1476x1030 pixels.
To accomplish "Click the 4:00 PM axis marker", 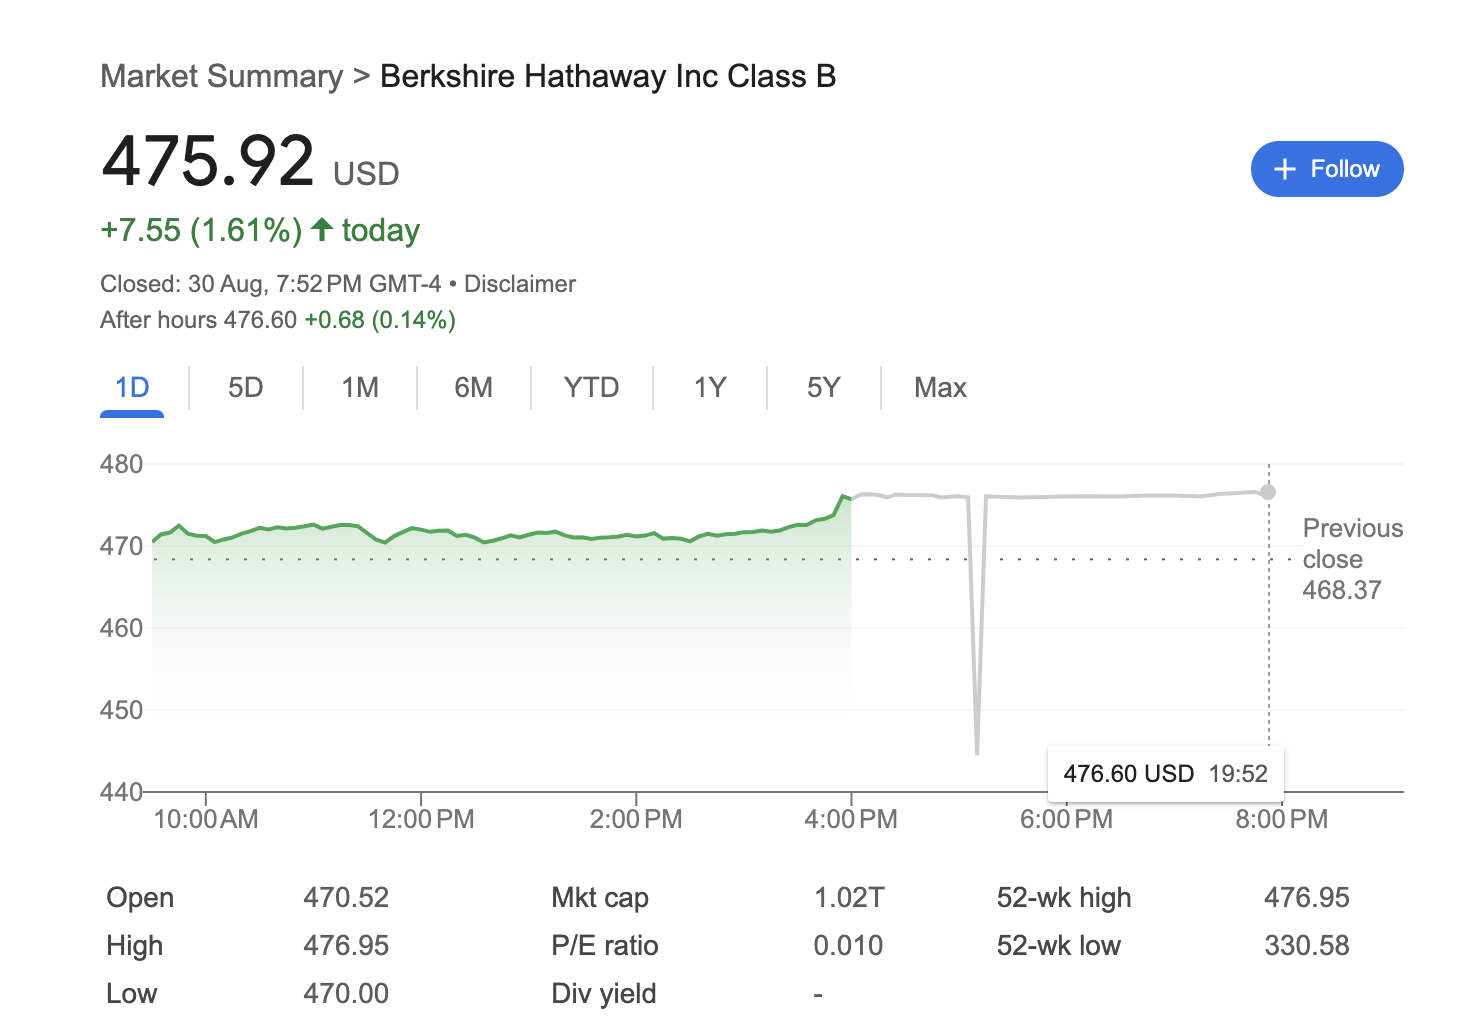I will click(x=851, y=819).
